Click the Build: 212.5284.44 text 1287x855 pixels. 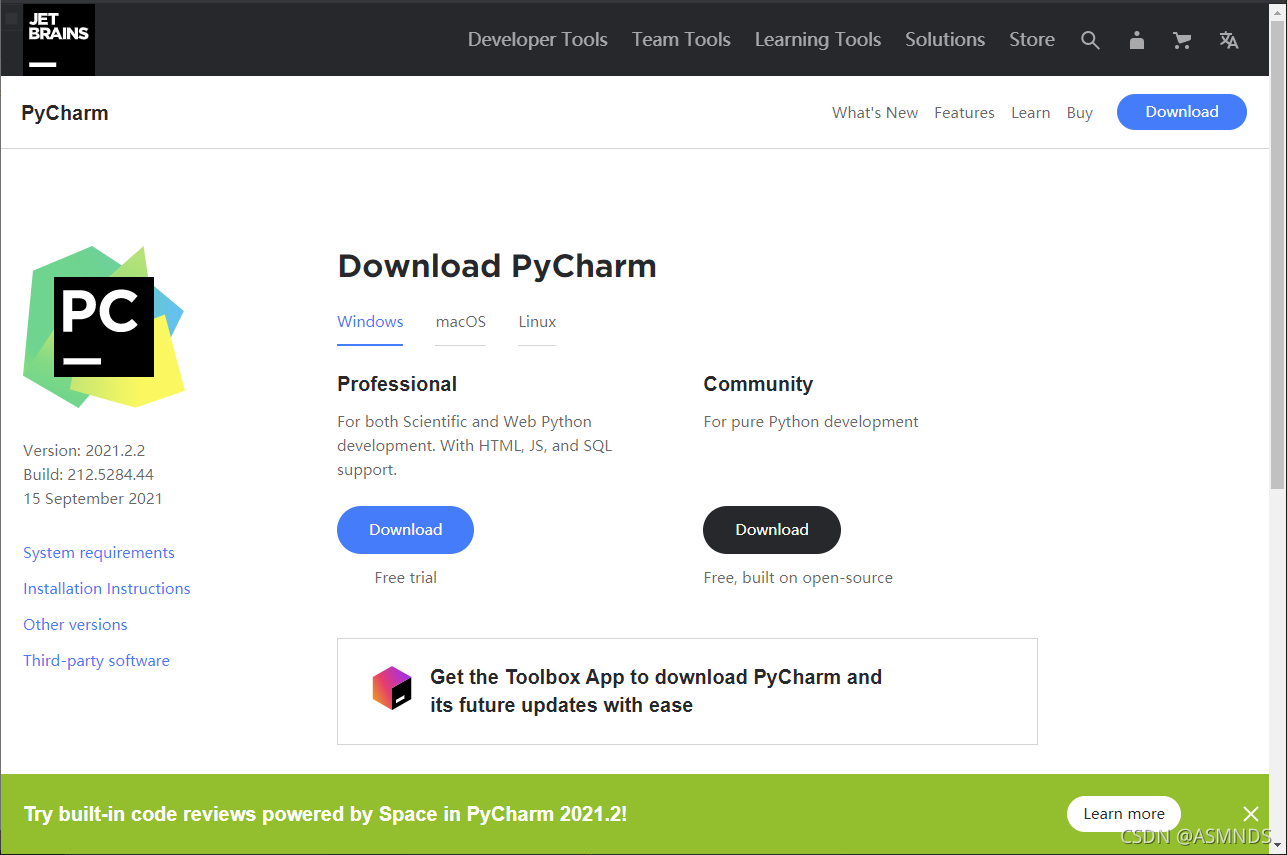point(88,475)
